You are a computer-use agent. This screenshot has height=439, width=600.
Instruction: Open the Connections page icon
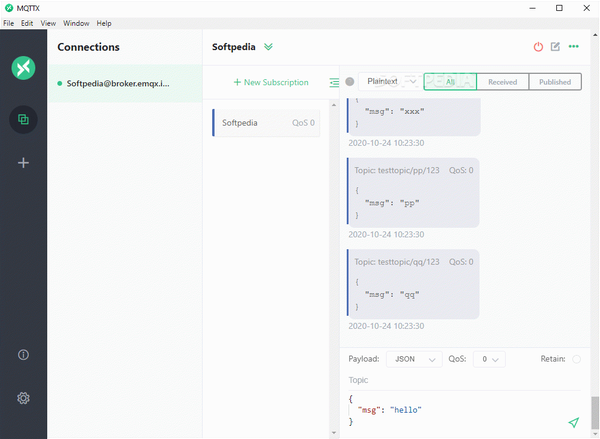(x=23, y=119)
